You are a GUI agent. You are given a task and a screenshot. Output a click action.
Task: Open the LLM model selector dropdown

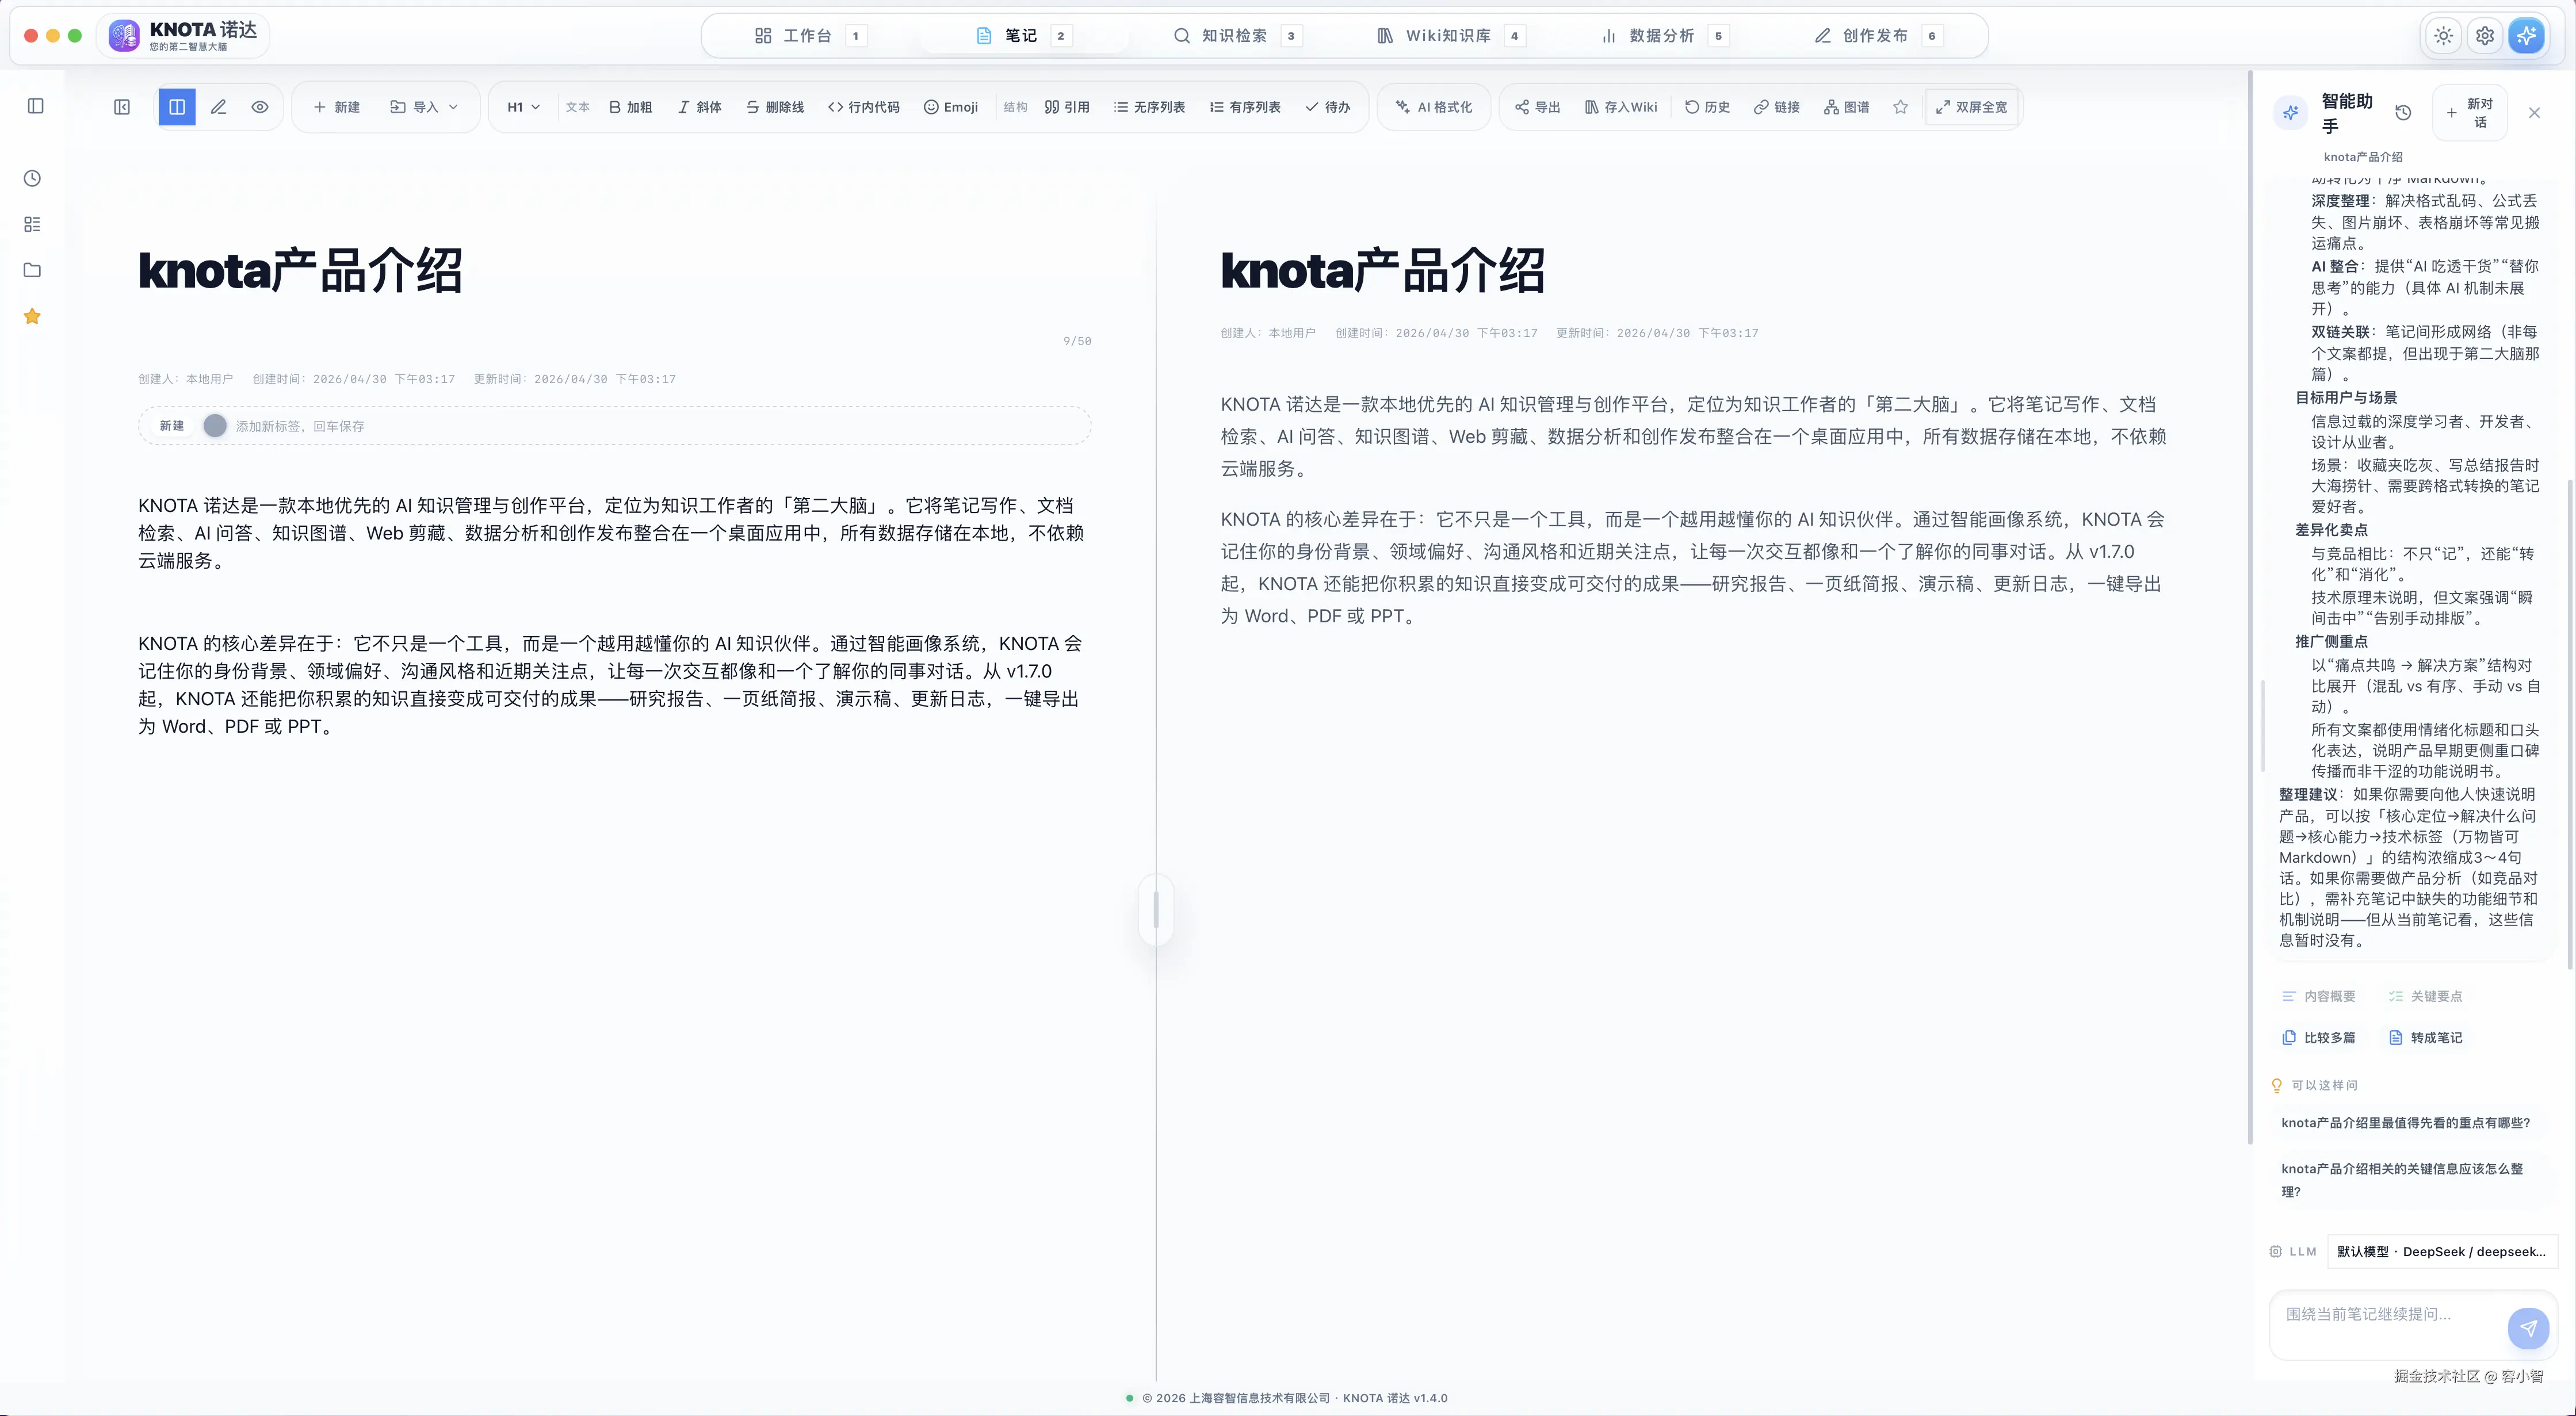click(2441, 1251)
